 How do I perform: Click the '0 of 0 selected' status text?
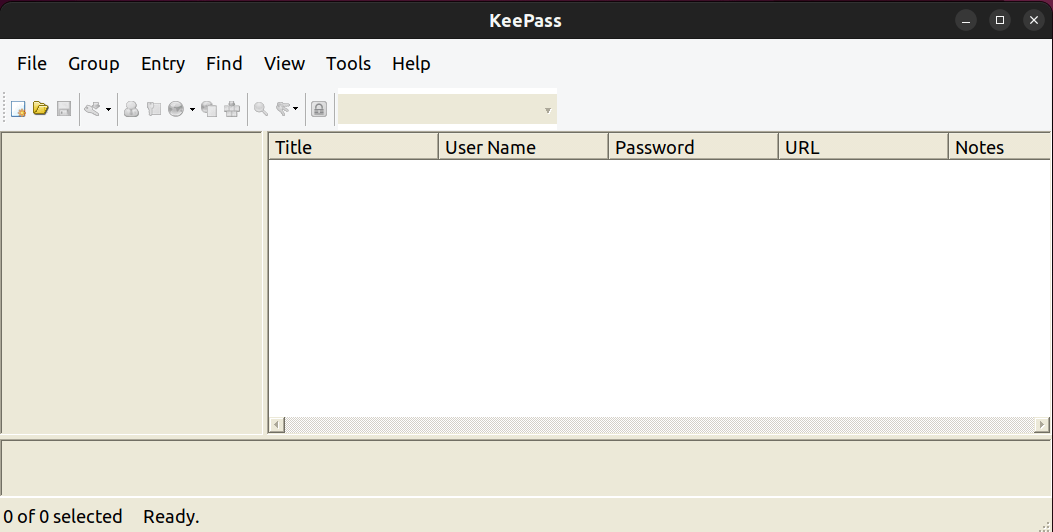pyautogui.click(x=63, y=517)
